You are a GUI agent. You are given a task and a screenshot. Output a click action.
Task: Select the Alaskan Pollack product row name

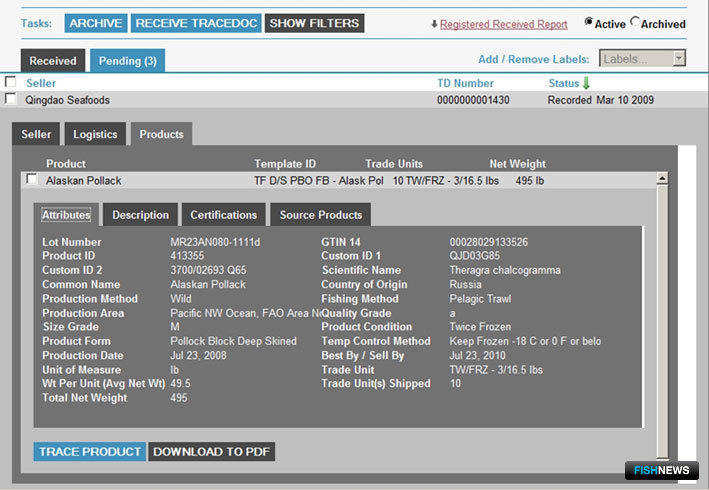coord(84,181)
